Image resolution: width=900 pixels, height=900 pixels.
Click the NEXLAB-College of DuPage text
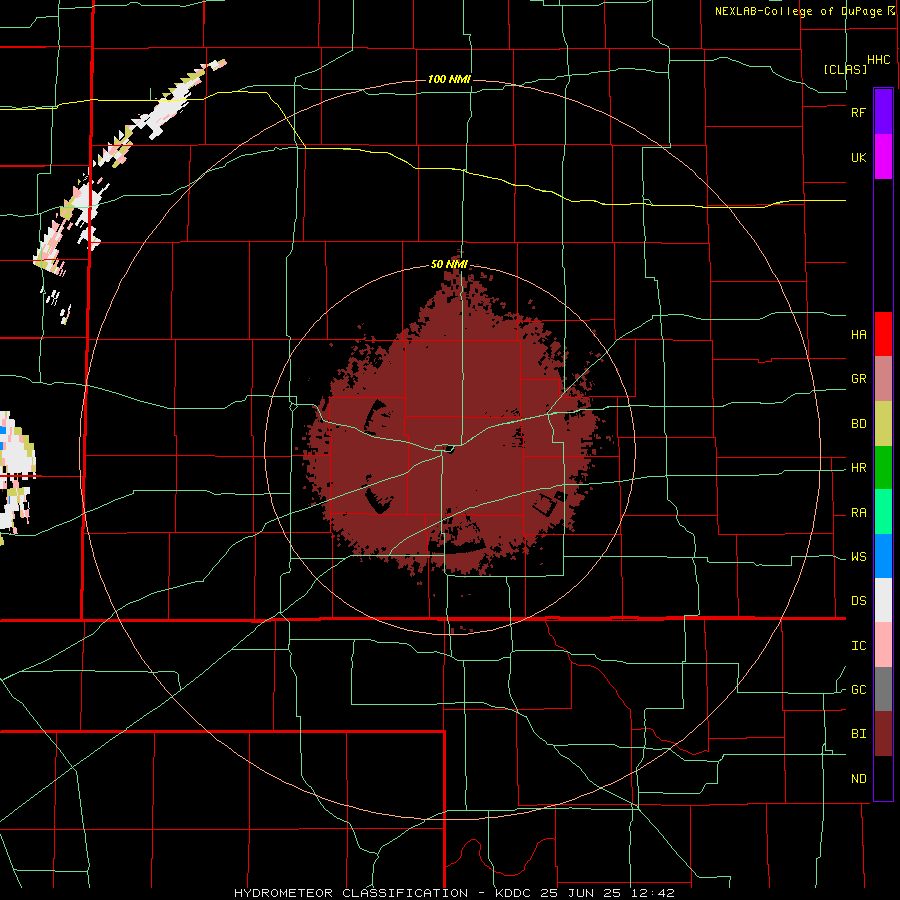coord(798,11)
